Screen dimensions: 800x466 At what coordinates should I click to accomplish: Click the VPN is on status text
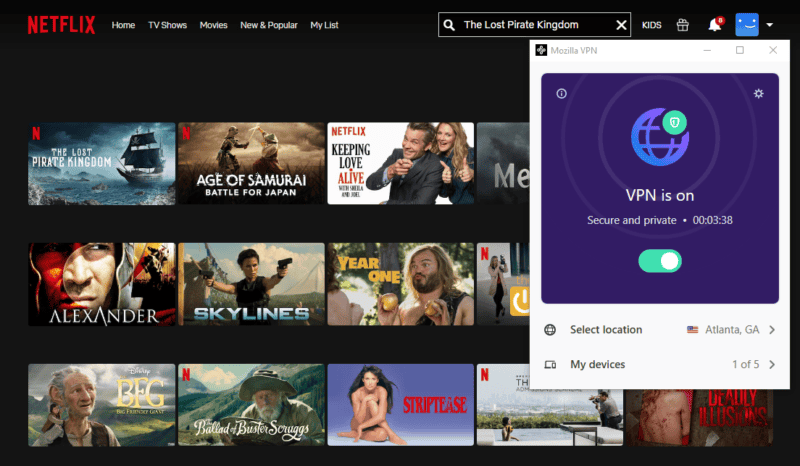(660, 195)
